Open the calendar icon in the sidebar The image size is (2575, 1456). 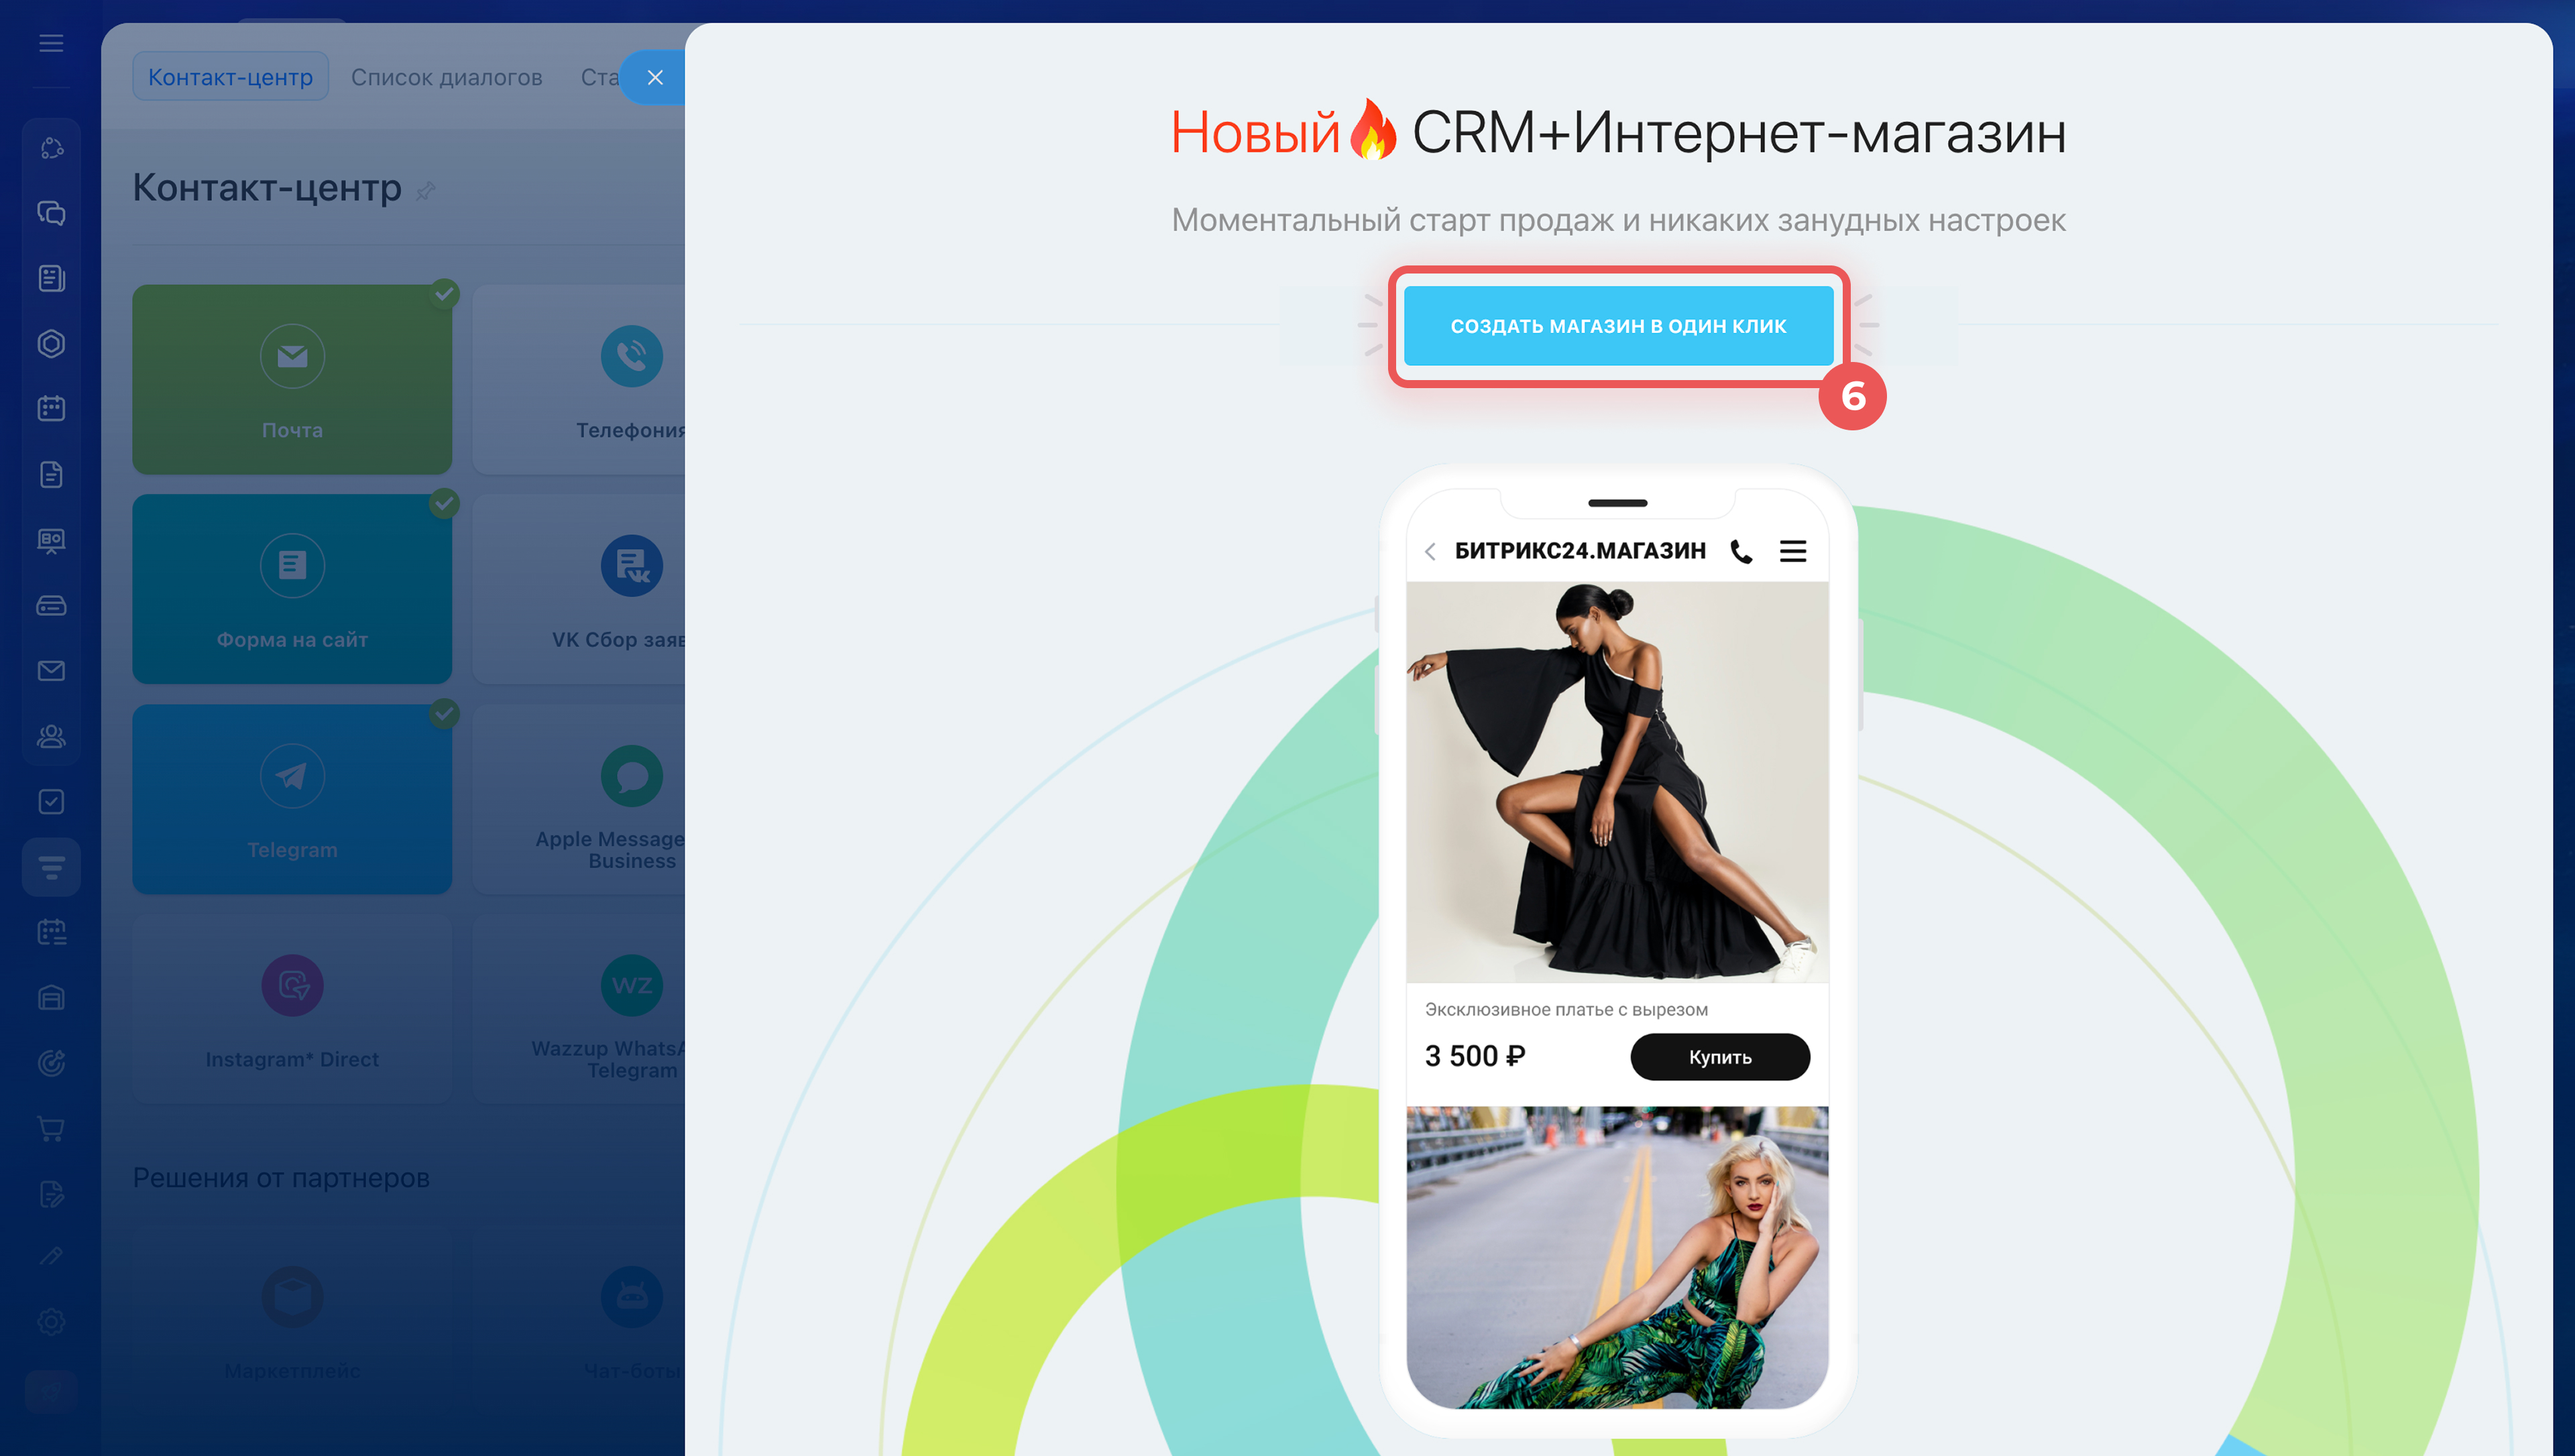pos(51,408)
